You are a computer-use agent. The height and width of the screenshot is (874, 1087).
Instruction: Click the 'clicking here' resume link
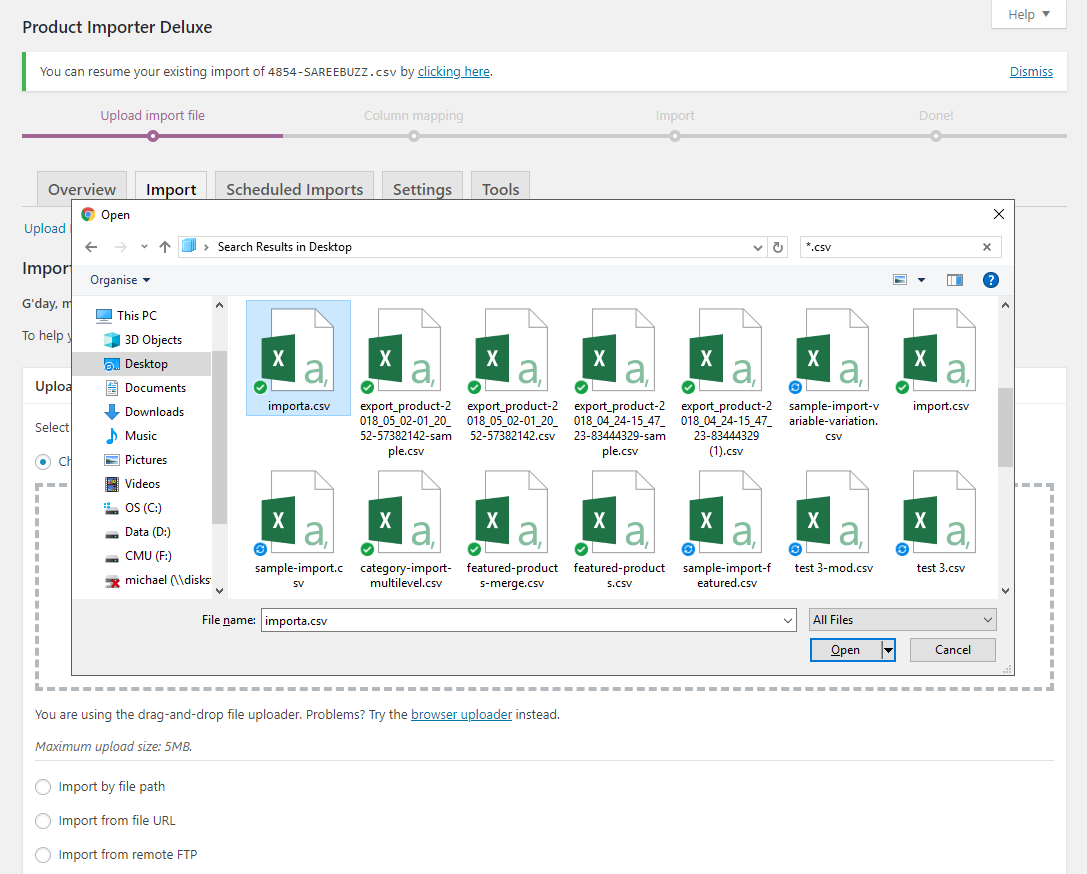pyautogui.click(x=454, y=71)
